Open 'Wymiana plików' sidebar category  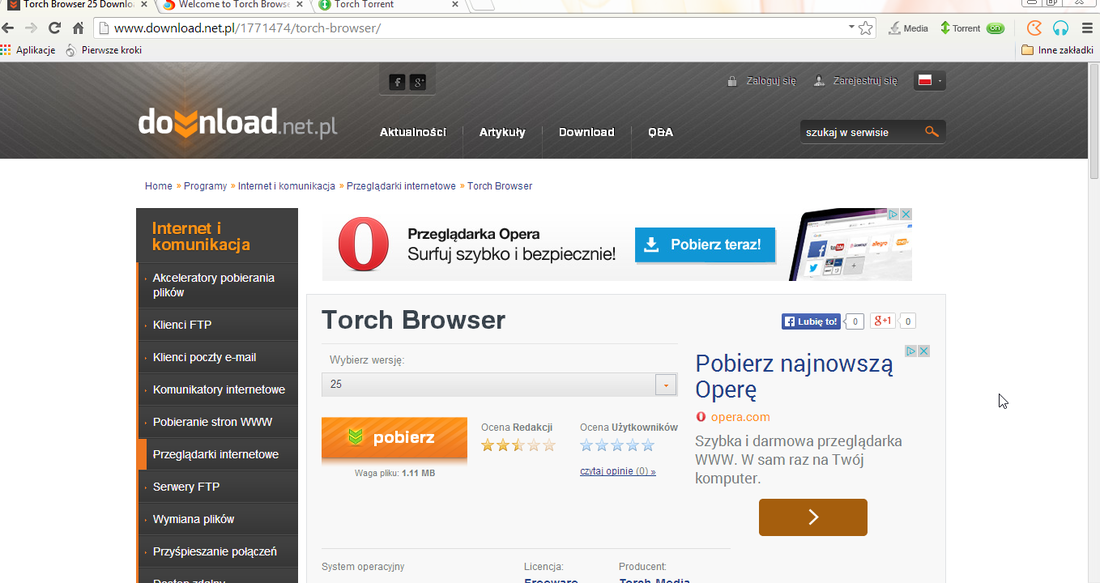pyautogui.click(x=218, y=519)
